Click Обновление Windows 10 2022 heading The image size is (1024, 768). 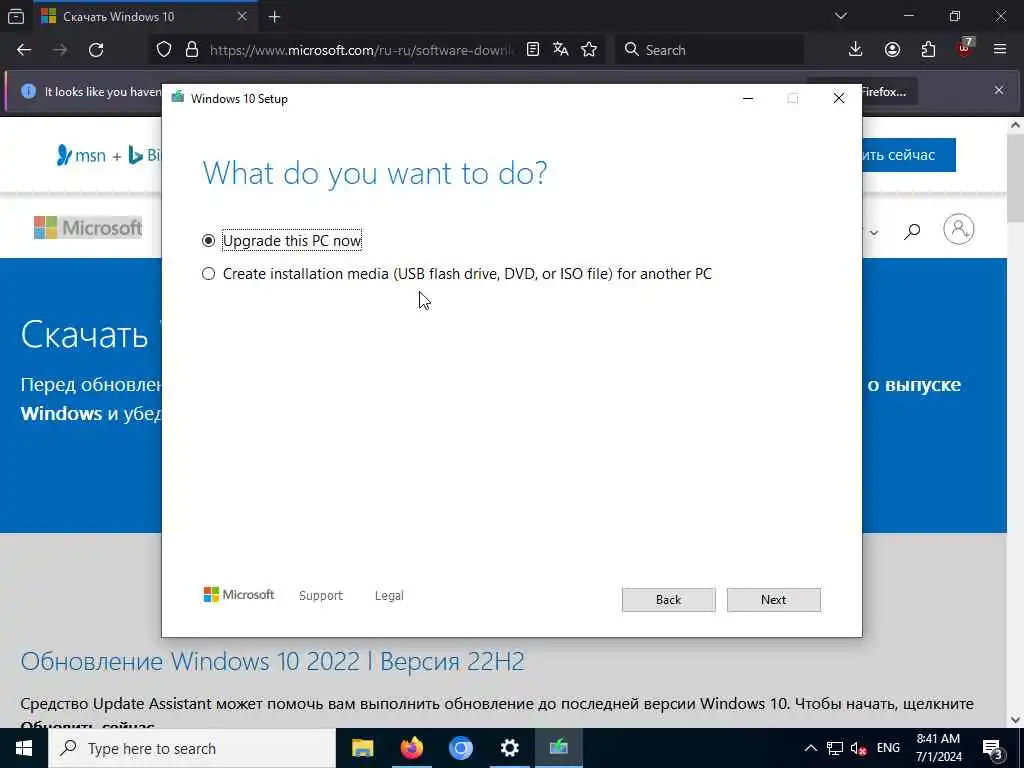tap(272, 662)
